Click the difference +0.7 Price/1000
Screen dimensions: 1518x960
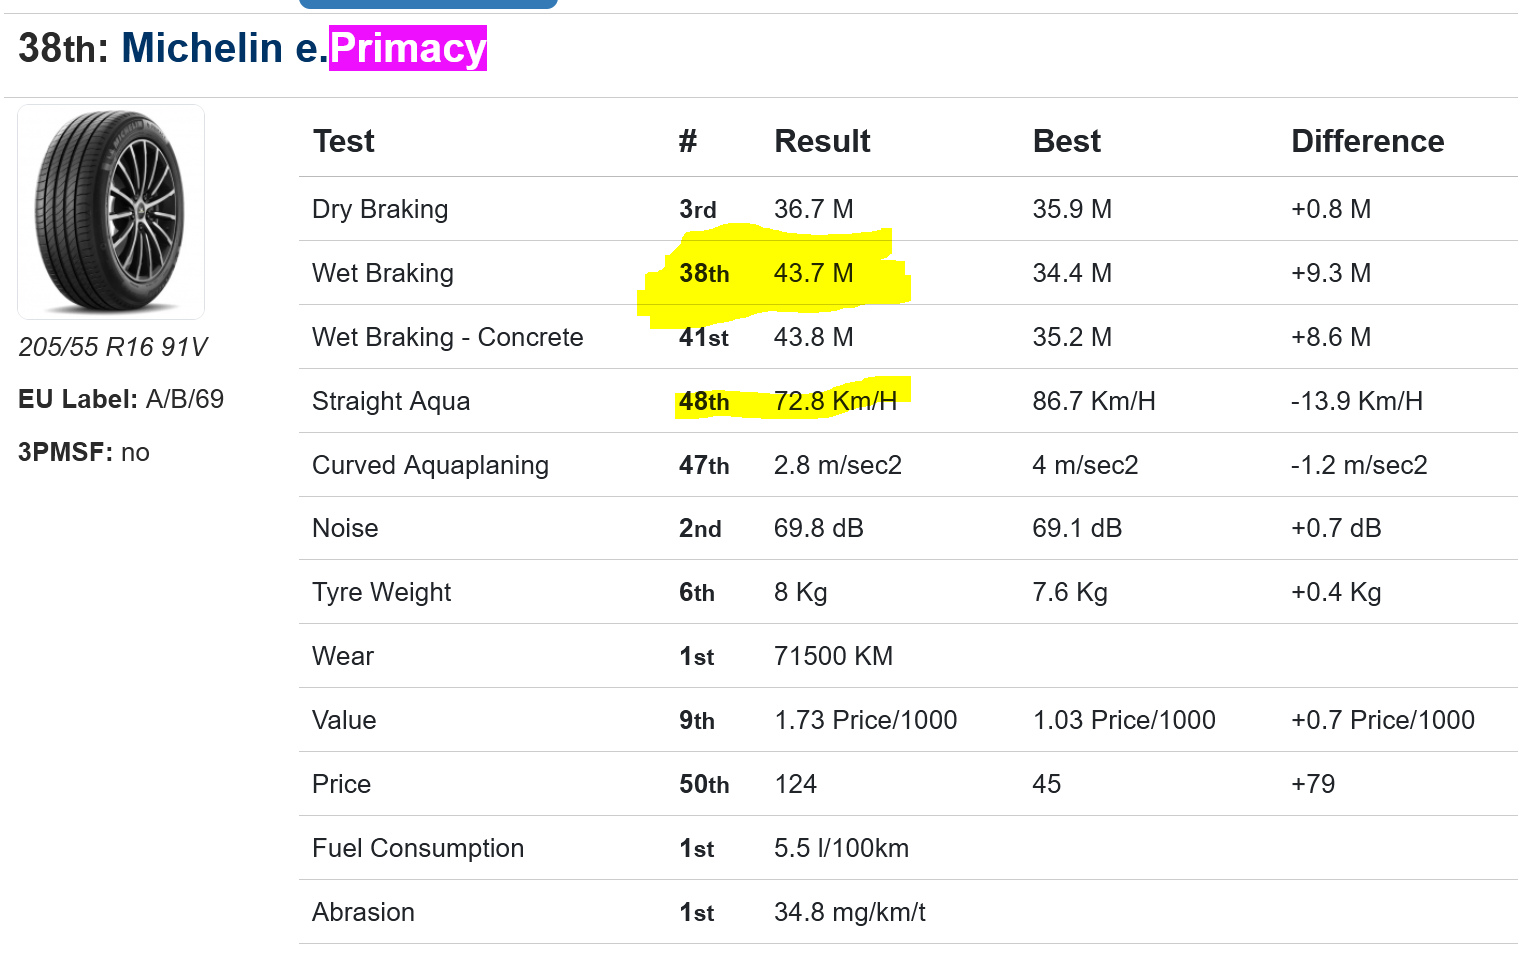pos(1383,720)
